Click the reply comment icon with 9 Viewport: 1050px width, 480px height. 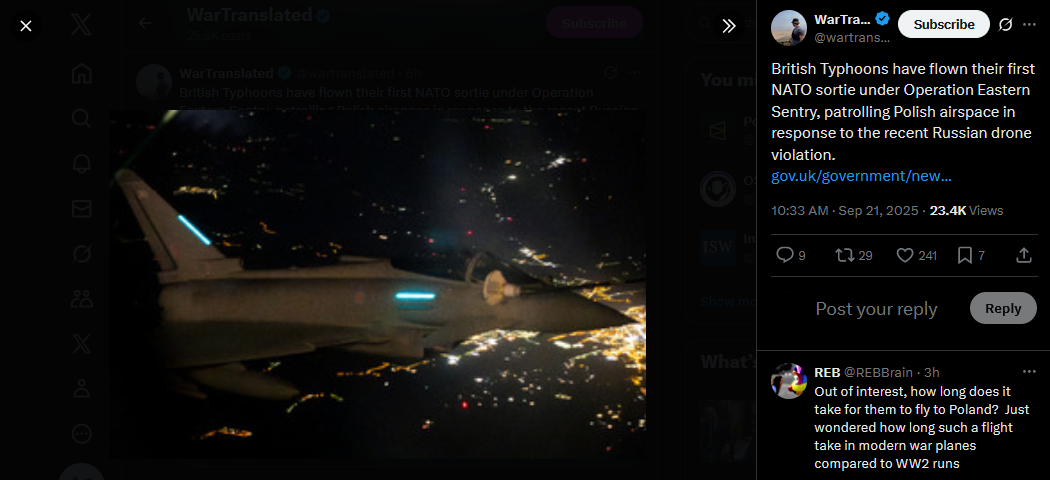tap(790, 255)
